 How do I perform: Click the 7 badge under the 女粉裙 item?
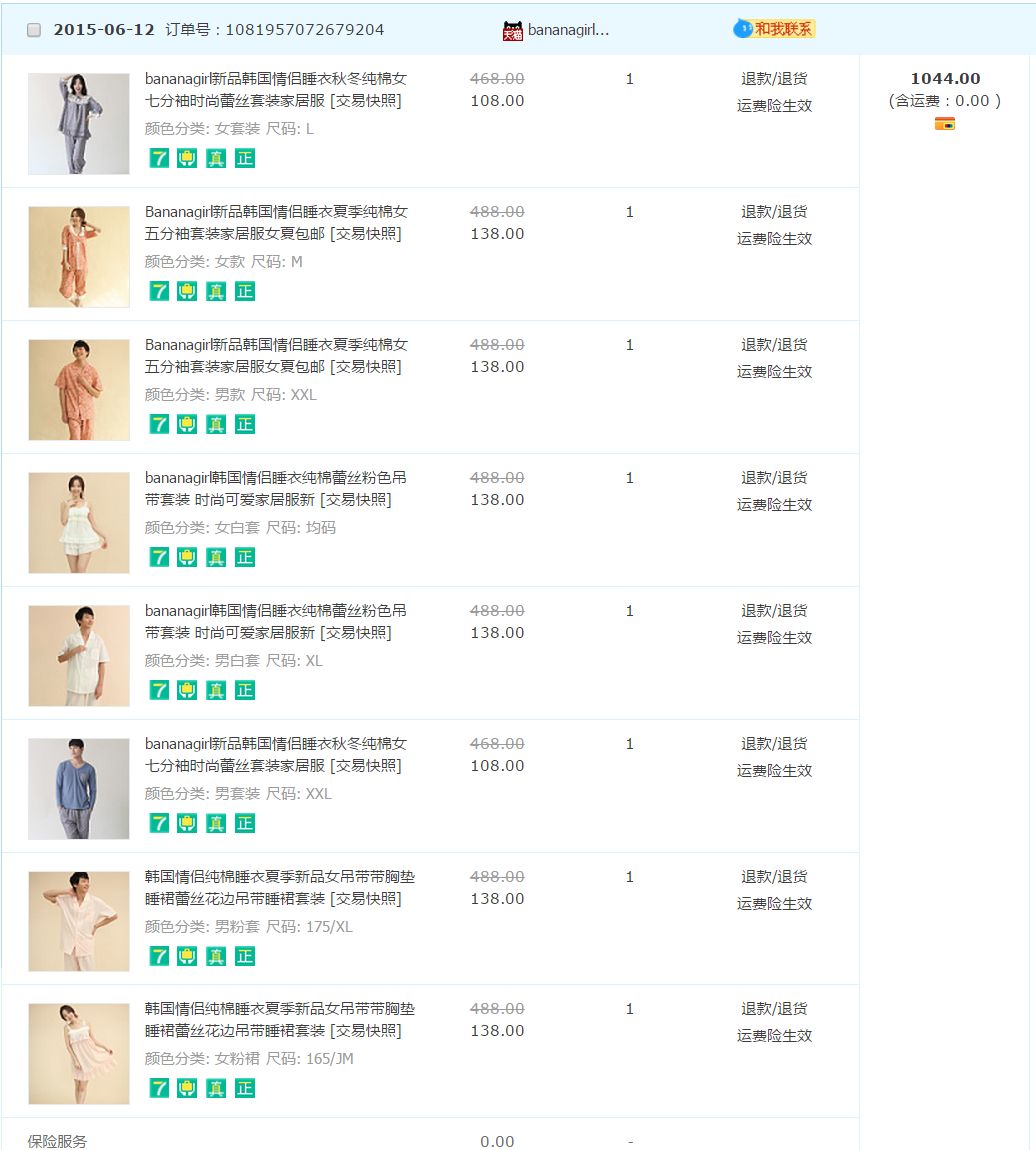point(159,1088)
